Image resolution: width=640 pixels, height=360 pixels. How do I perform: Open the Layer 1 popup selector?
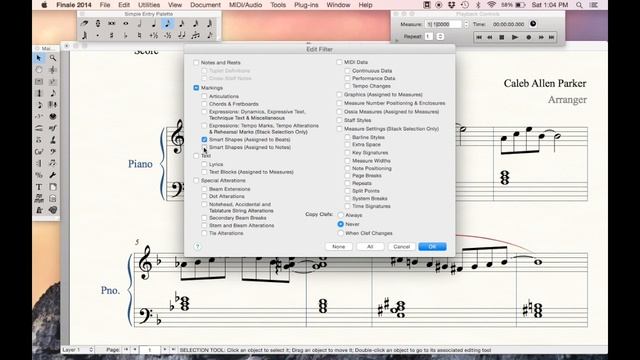[x=78, y=350]
